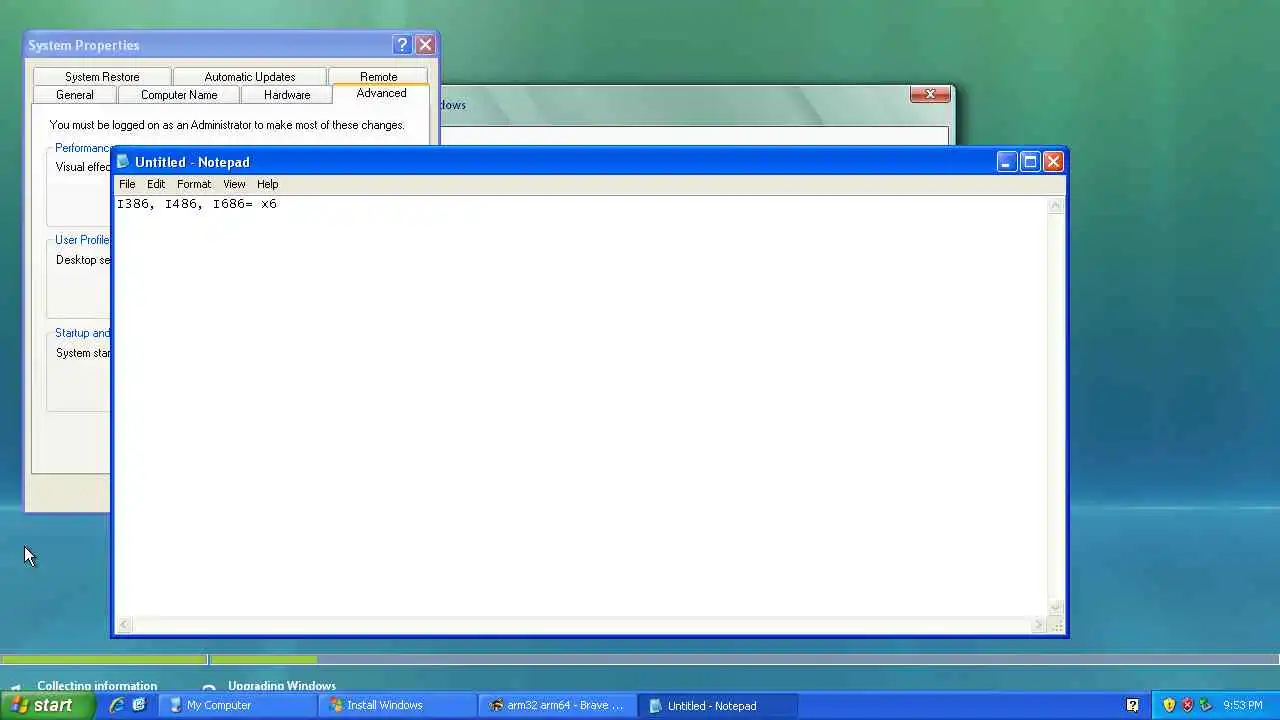
Task: Click the 'Collecting information' setup step label
Action: [x=97, y=686]
